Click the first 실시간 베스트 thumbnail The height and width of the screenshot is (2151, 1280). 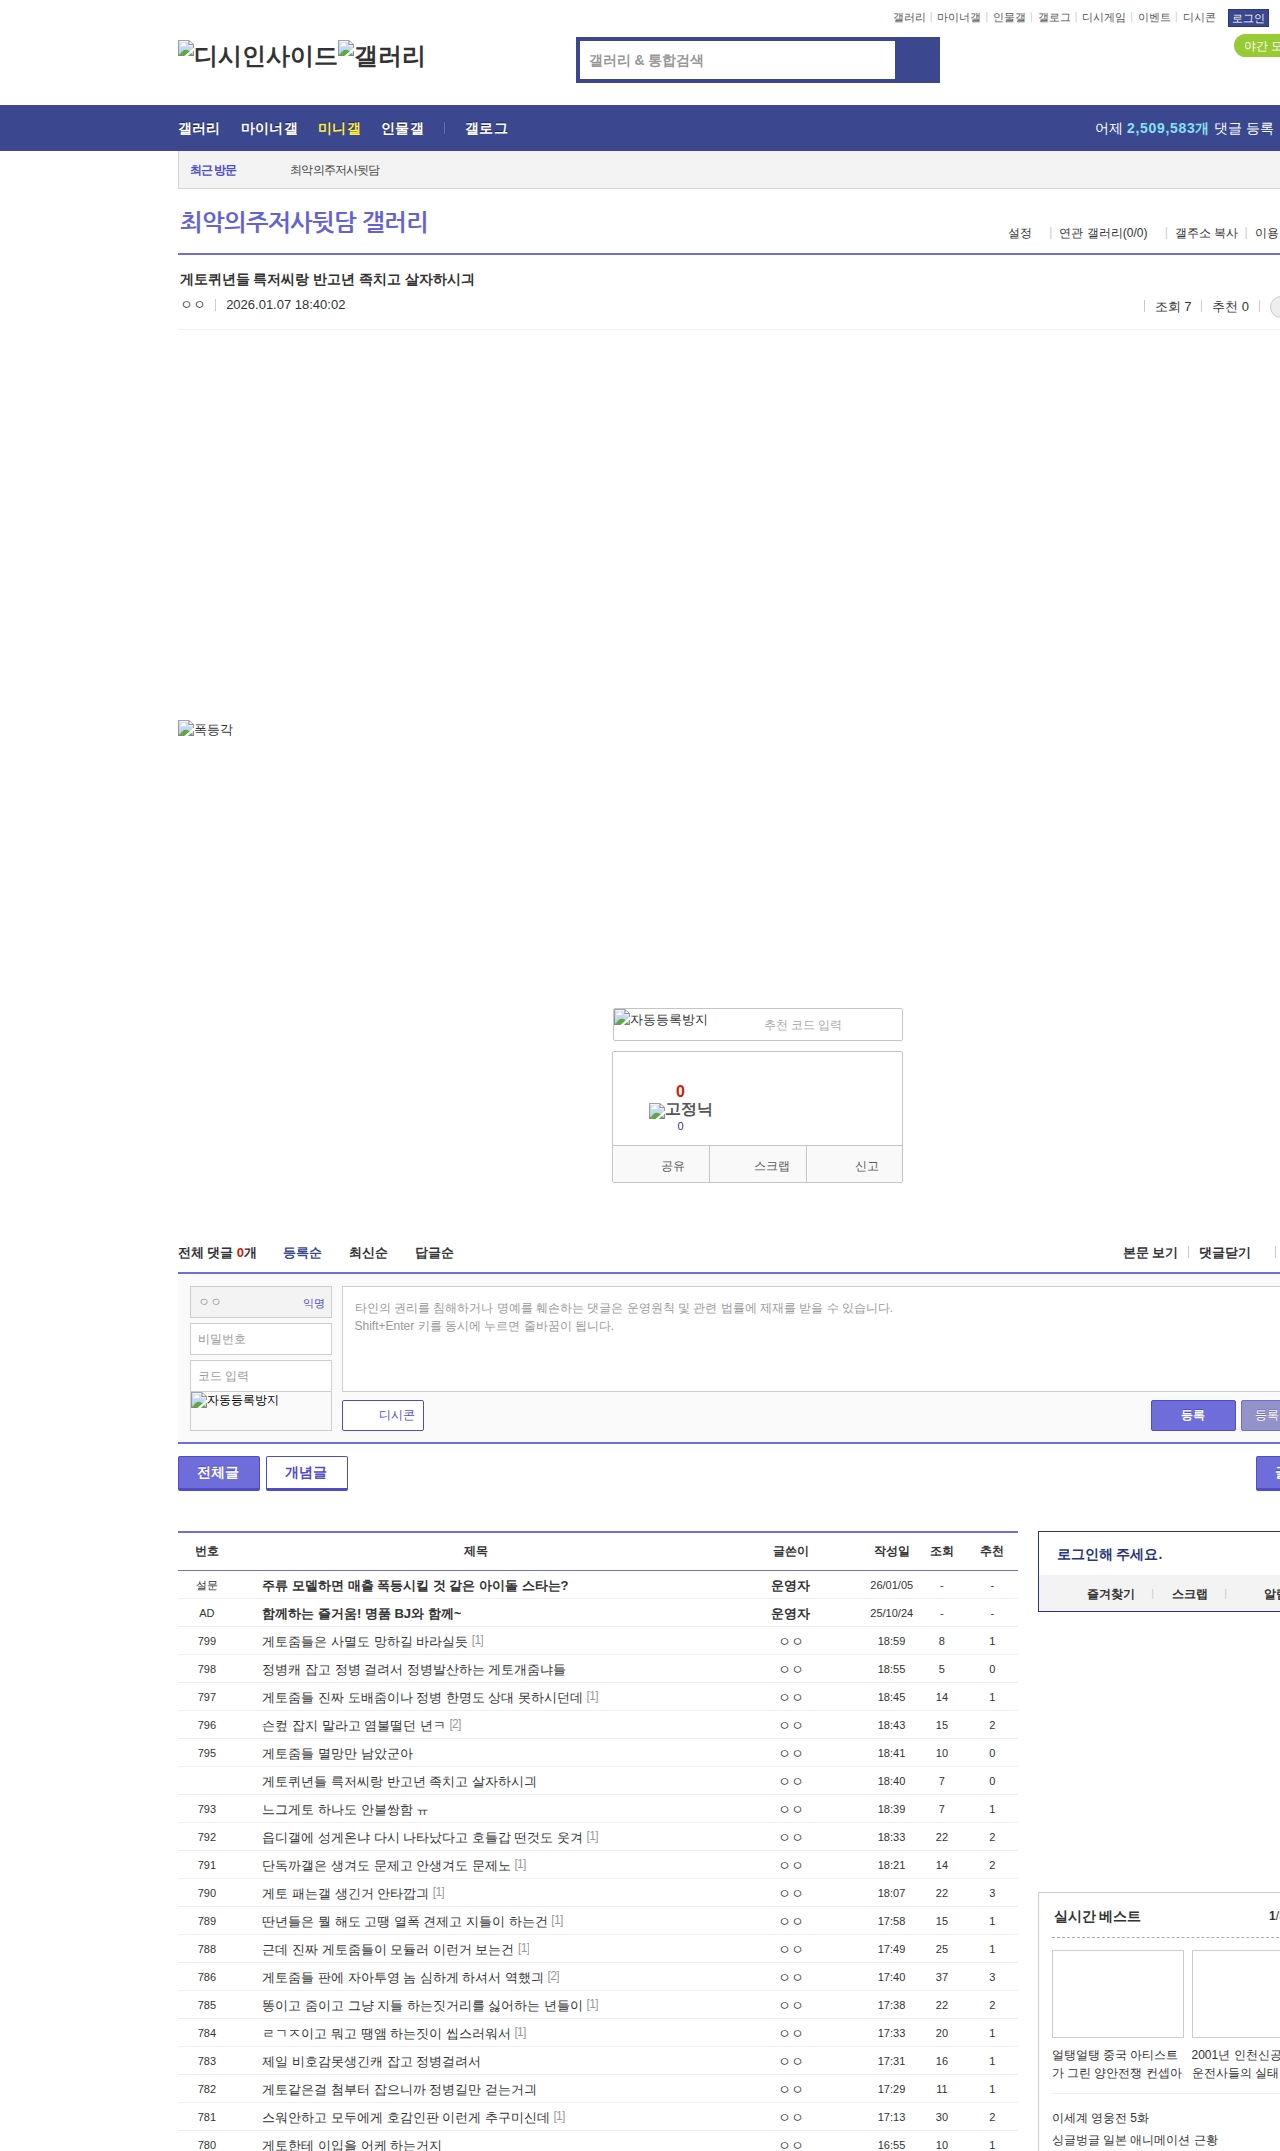pos(1117,1993)
